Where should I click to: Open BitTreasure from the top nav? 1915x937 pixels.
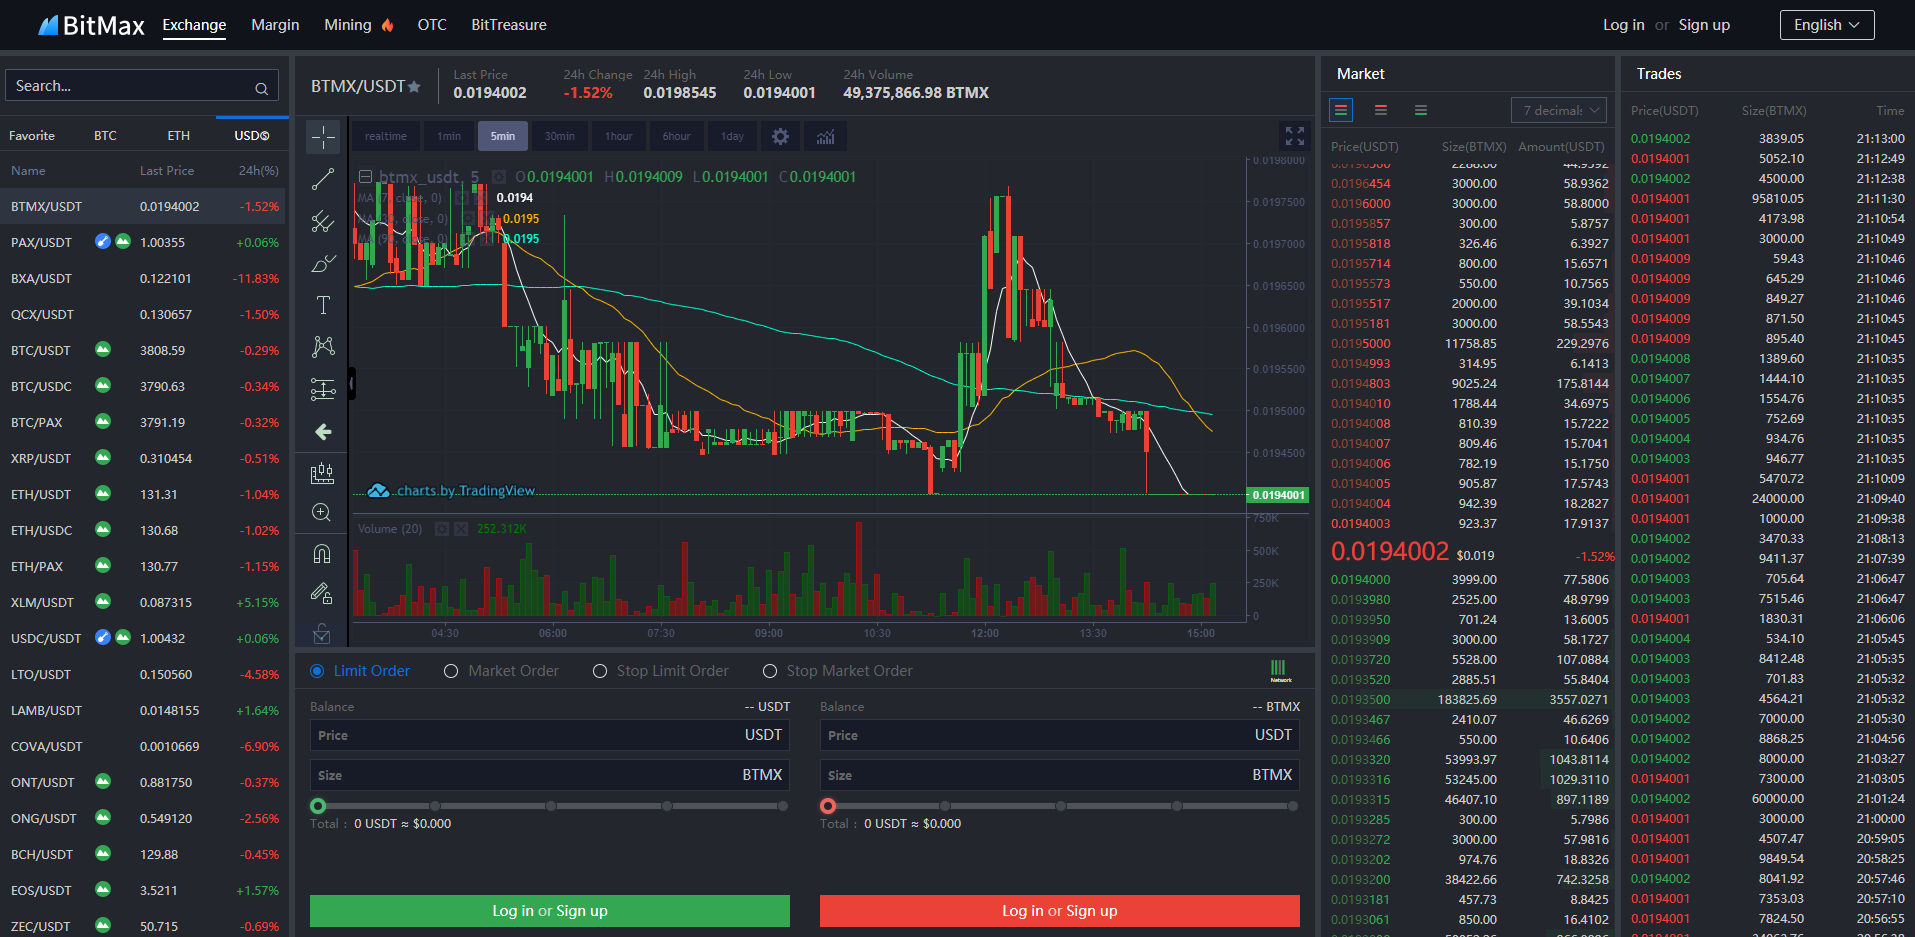pos(509,25)
